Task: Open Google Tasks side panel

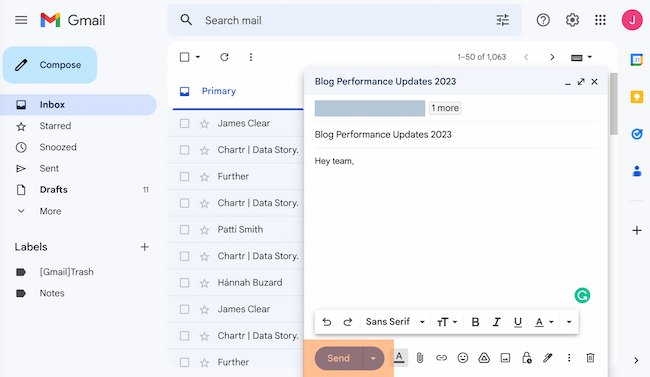Action: click(636, 134)
